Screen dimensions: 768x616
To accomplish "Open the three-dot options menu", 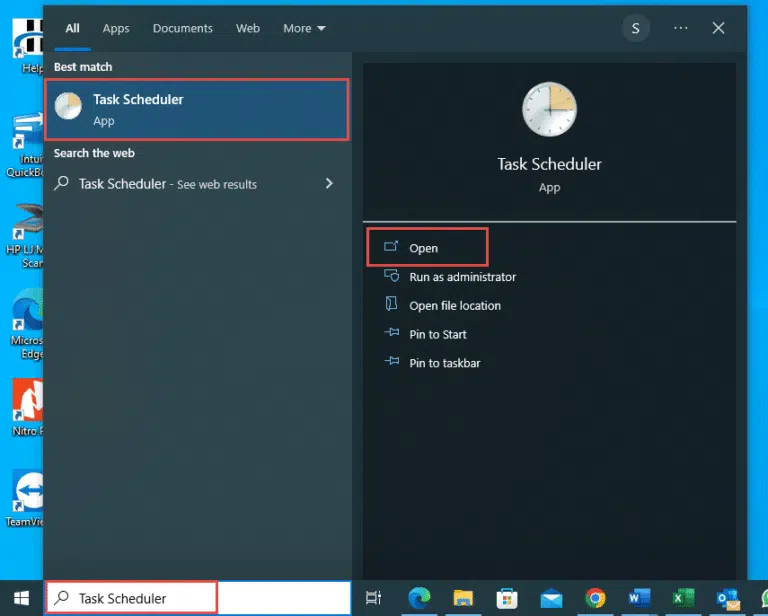I will coord(680,28).
